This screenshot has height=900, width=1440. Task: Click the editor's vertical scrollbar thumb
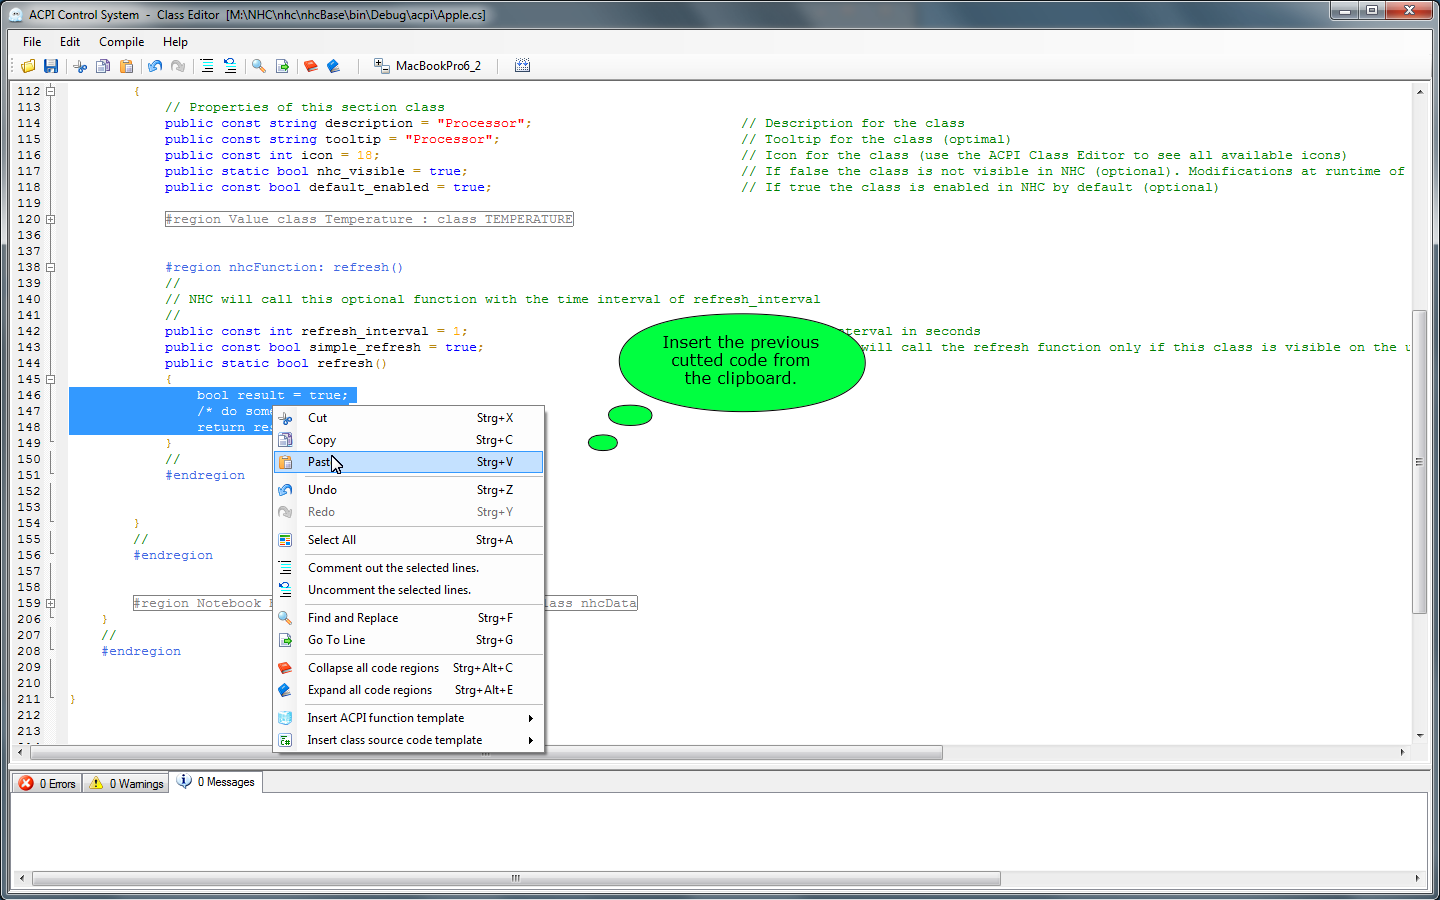pyautogui.click(x=1419, y=460)
